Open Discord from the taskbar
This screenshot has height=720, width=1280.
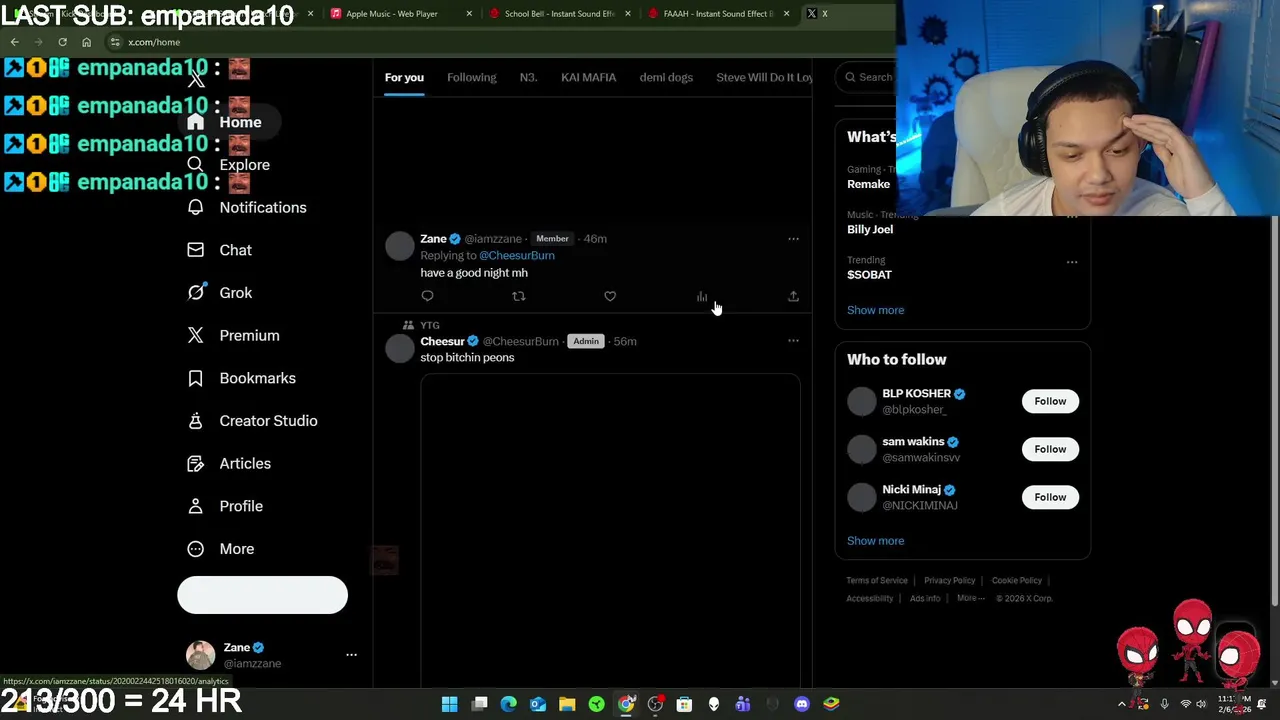[x=801, y=704]
